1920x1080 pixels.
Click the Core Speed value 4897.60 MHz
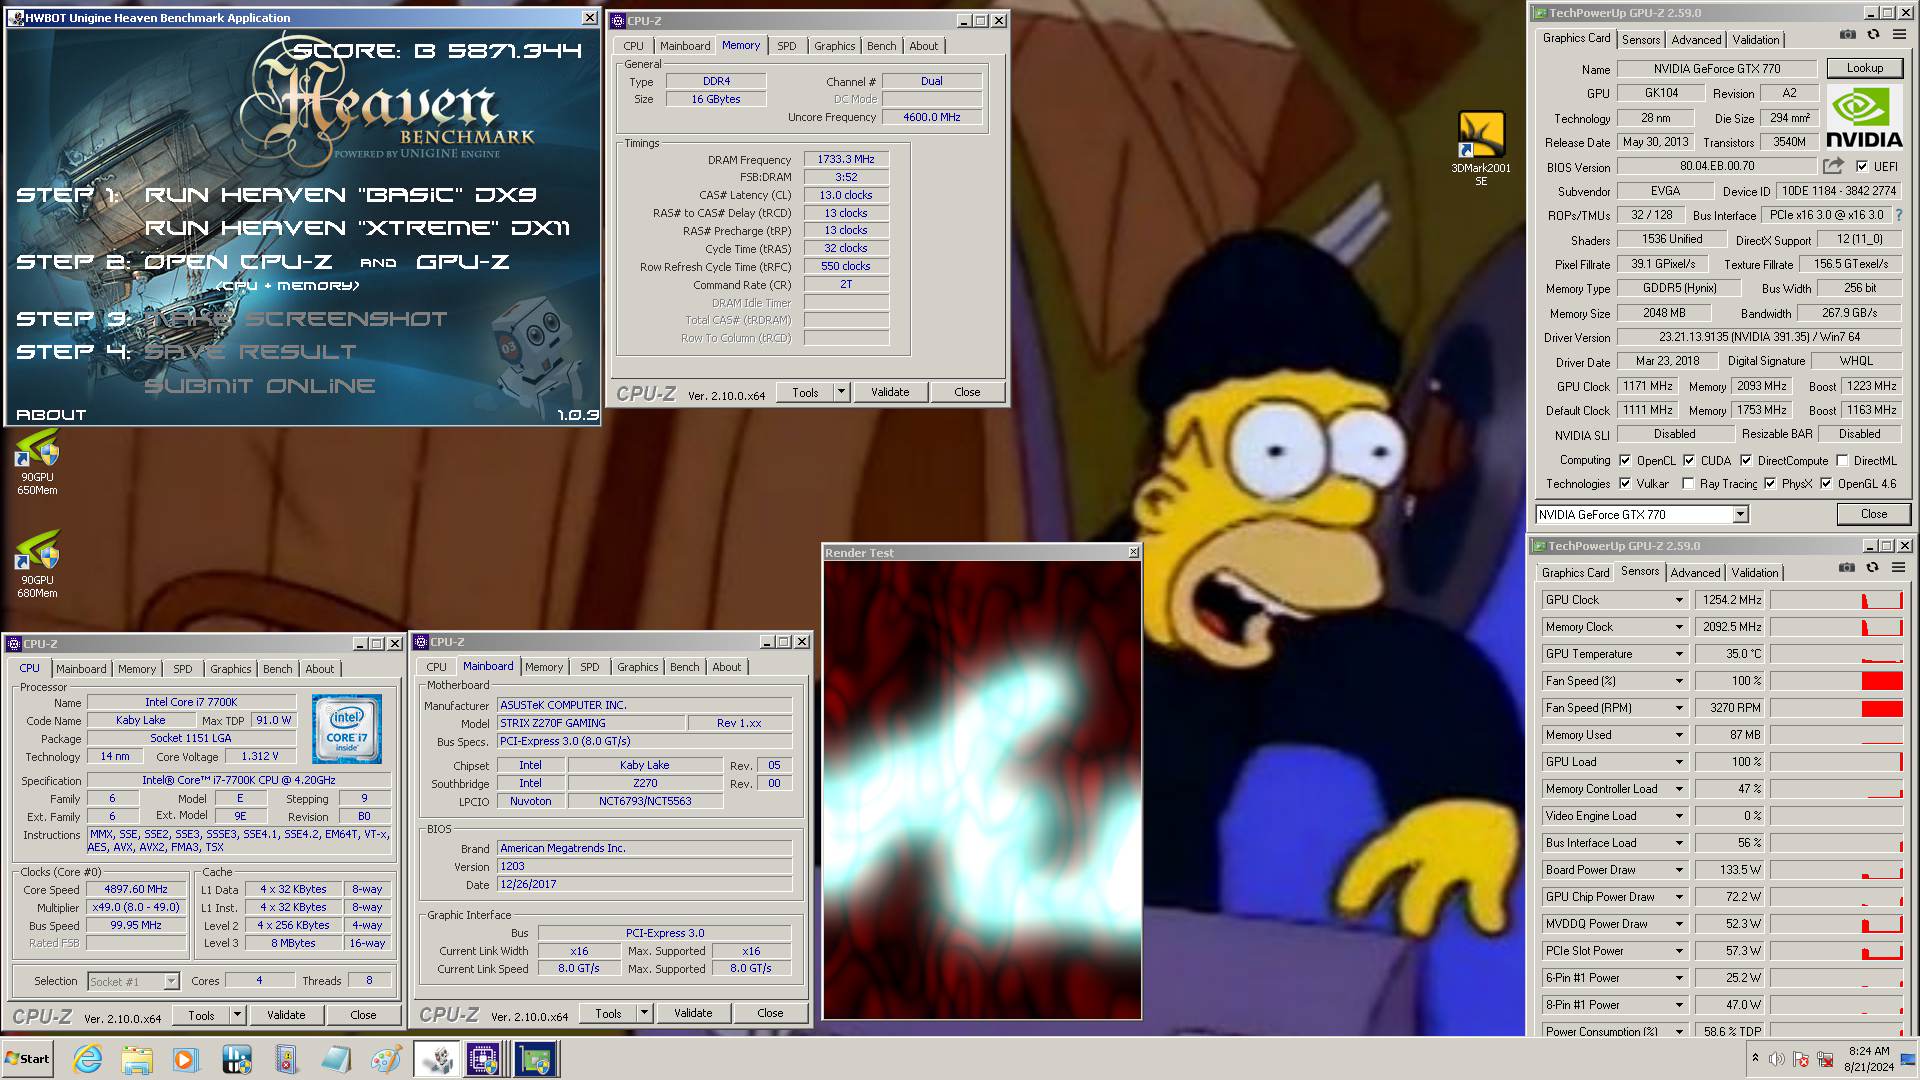coord(136,889)
